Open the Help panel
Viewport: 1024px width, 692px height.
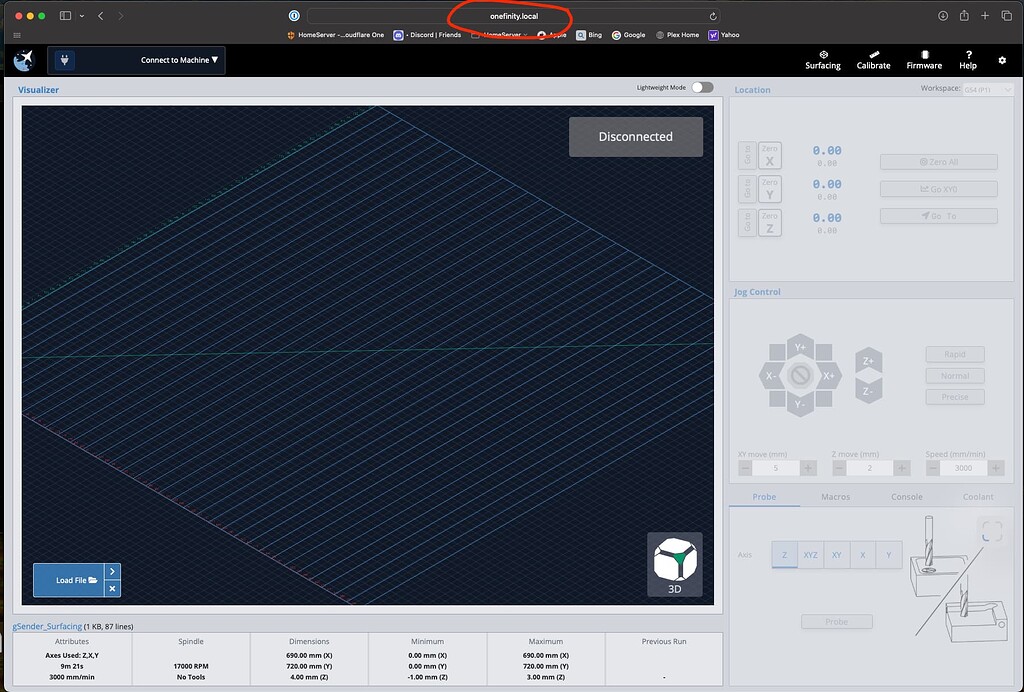click(x=967, y=60)
